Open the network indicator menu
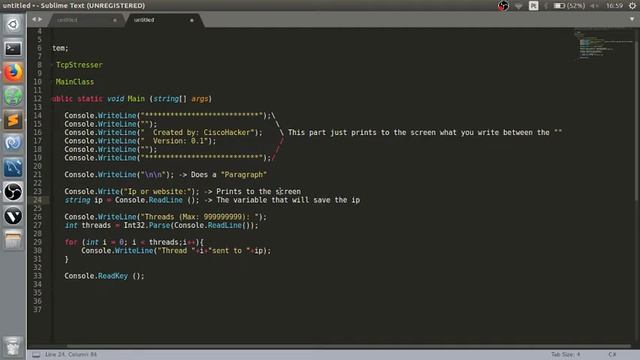 [518, 6]
